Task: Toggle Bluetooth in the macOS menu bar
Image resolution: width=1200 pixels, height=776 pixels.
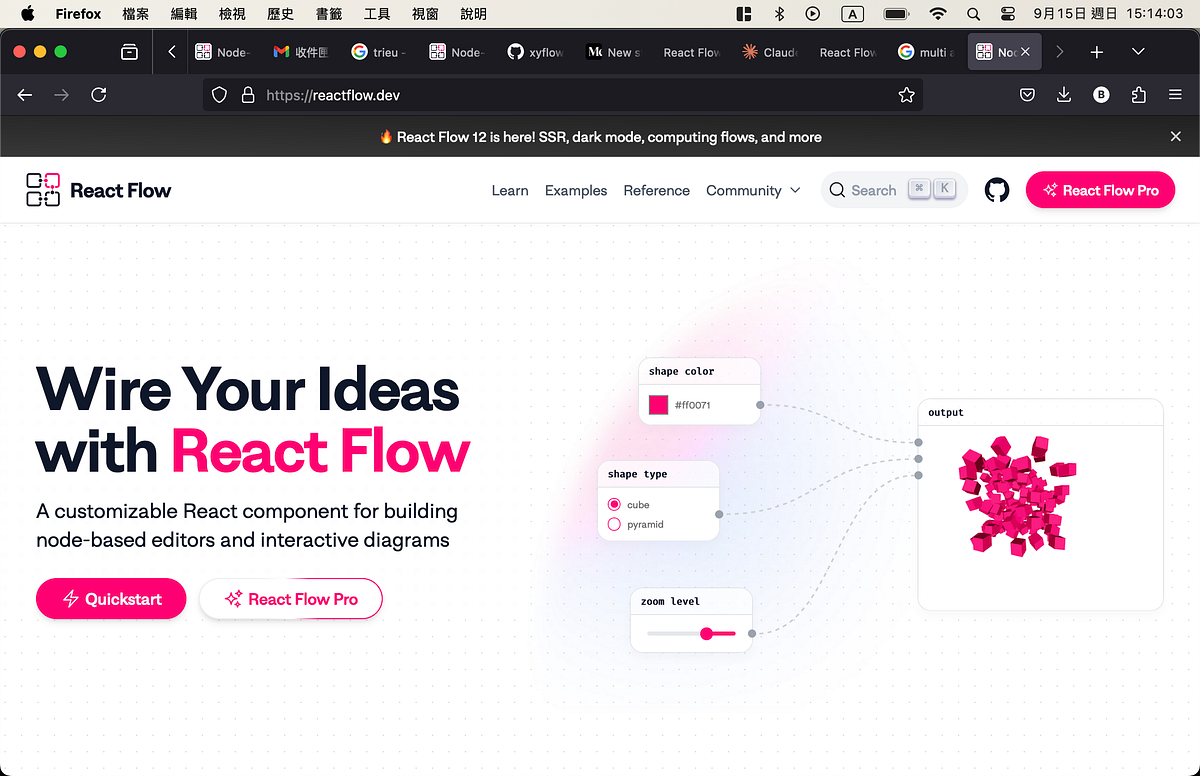Action: [x=778, y=14]
